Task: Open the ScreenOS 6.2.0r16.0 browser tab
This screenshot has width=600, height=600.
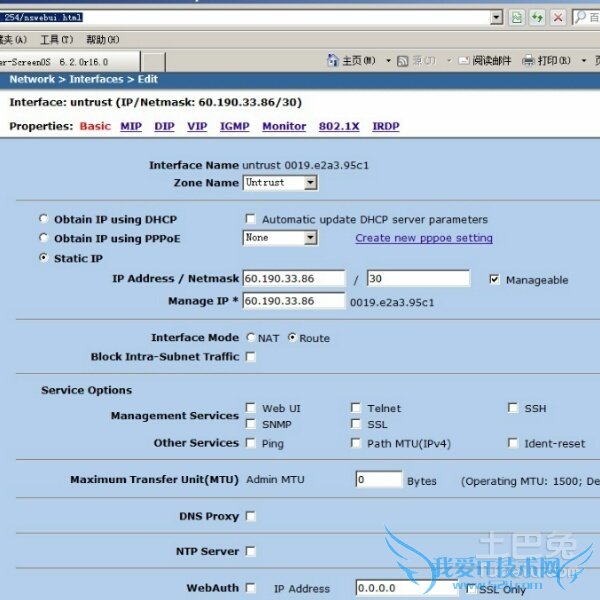Action: (x=70, y=62)
